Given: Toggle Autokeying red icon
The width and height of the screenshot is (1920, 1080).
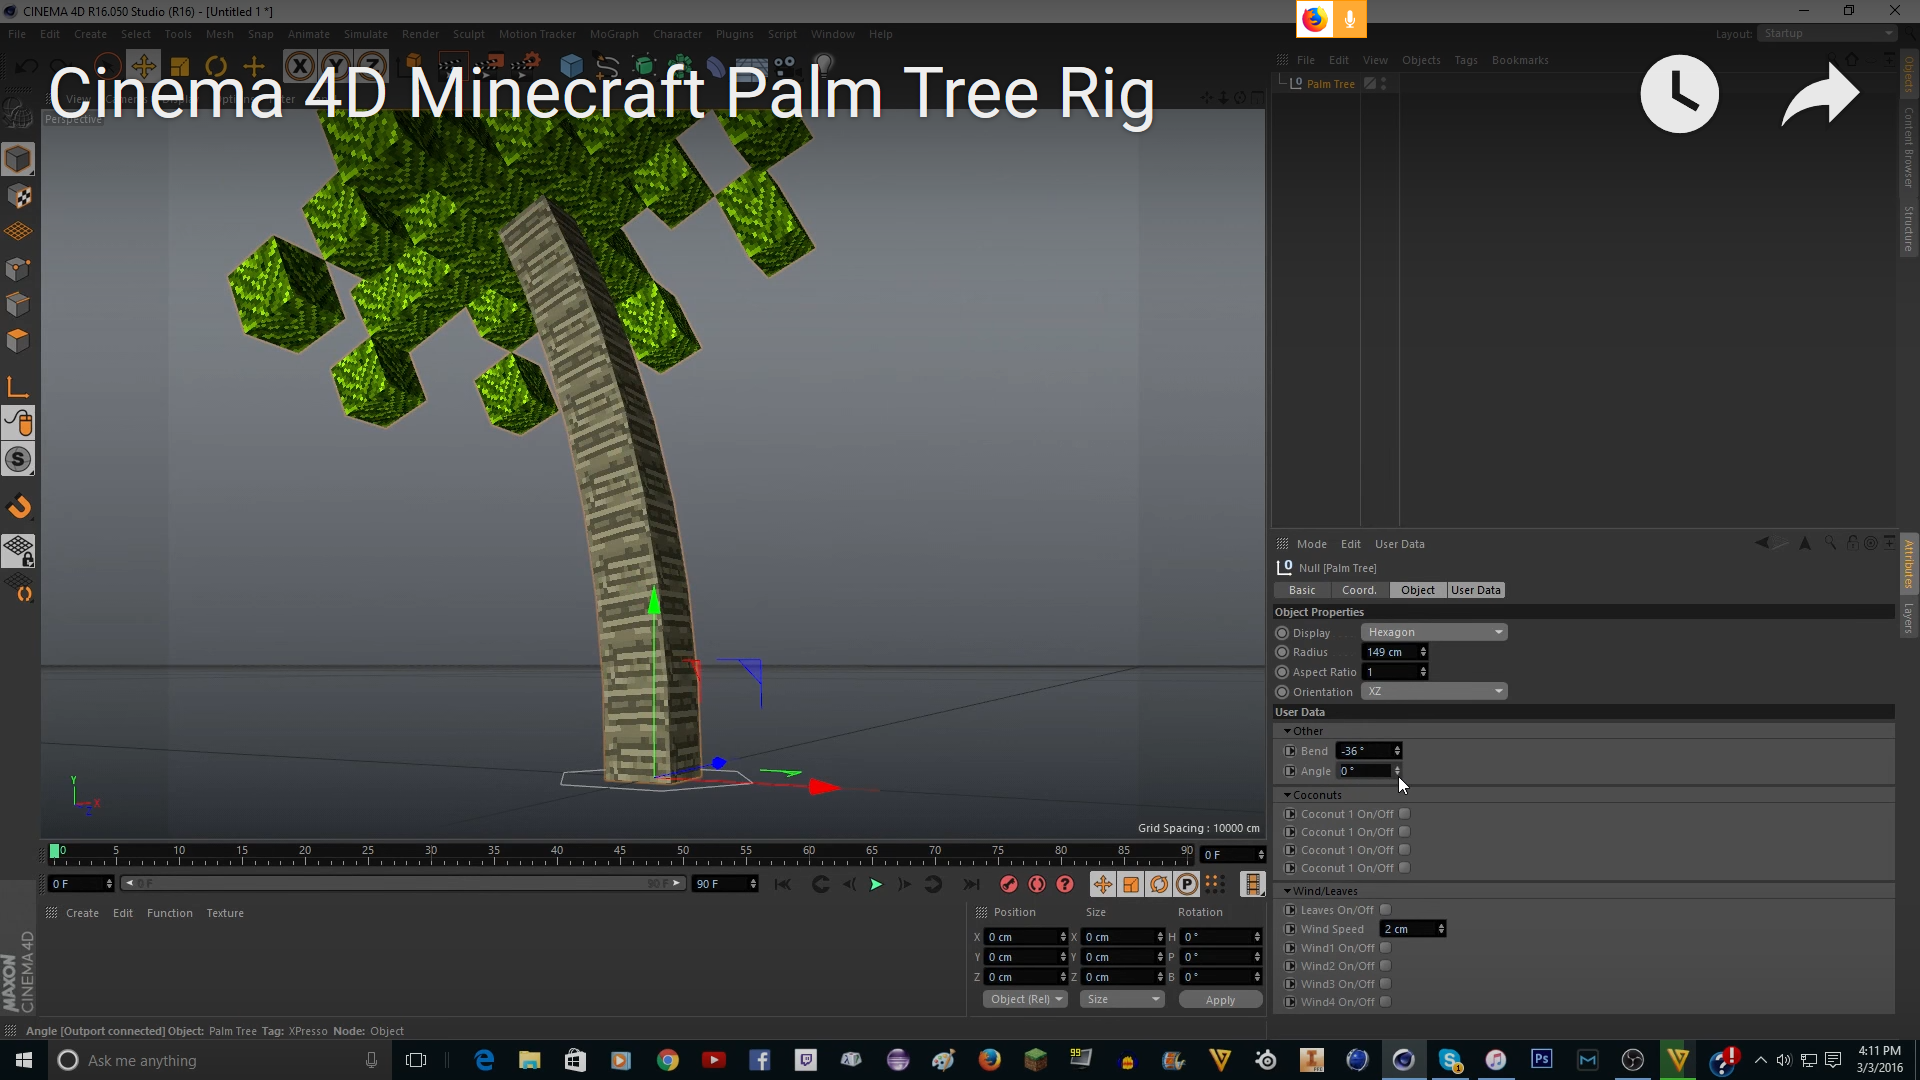Looking at the screenshot, I should [x=1037, y=884].
